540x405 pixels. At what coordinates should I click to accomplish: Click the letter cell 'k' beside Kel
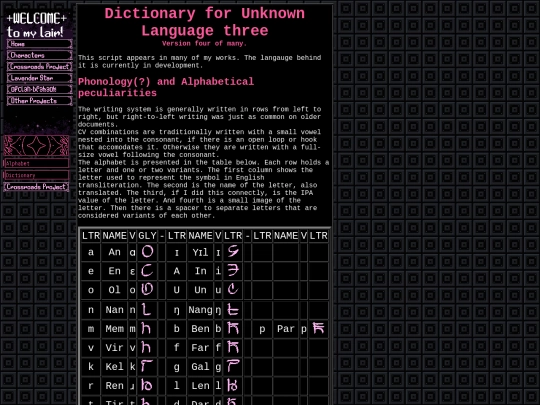point(91,367)
